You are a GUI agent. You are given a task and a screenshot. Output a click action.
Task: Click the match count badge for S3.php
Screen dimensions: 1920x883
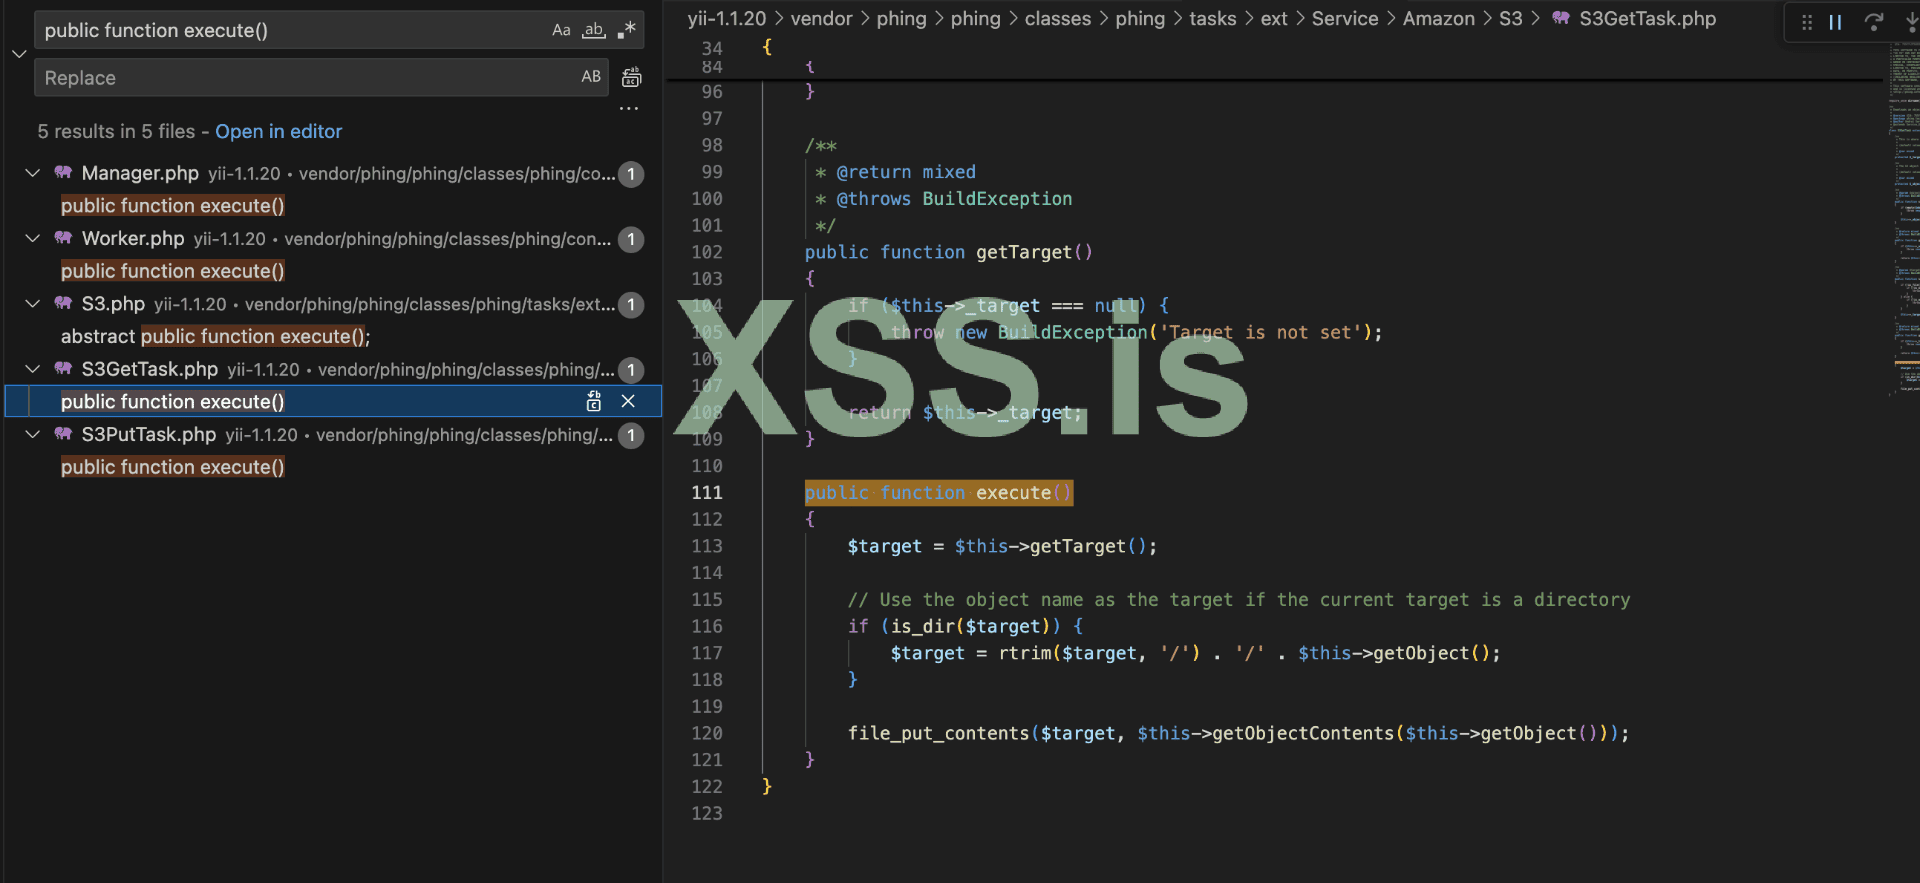[631, 304]
